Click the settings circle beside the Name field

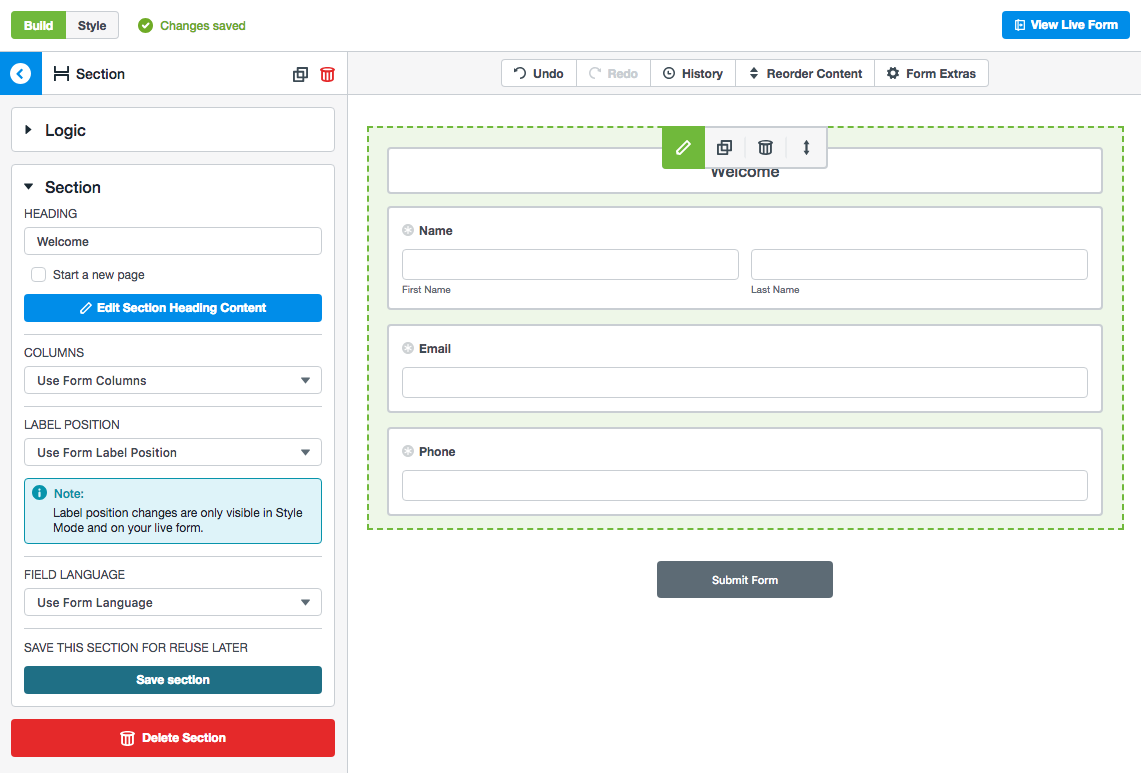point(408,230)
